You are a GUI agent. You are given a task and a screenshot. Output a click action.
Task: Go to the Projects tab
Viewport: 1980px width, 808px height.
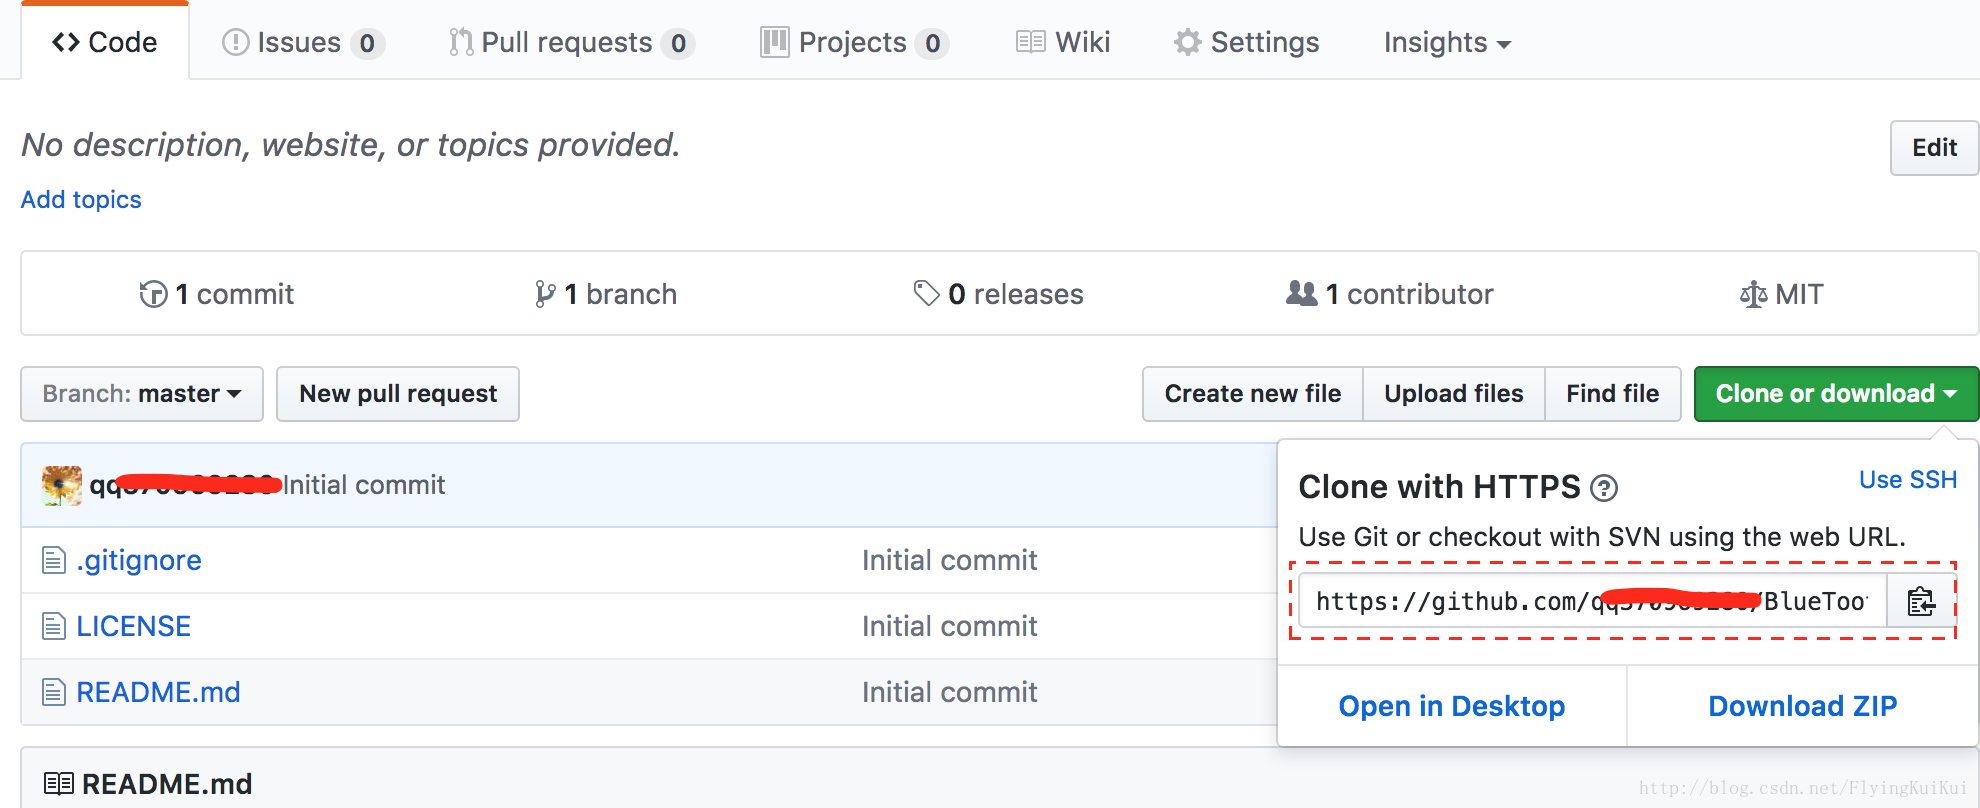tap(854, 42)
